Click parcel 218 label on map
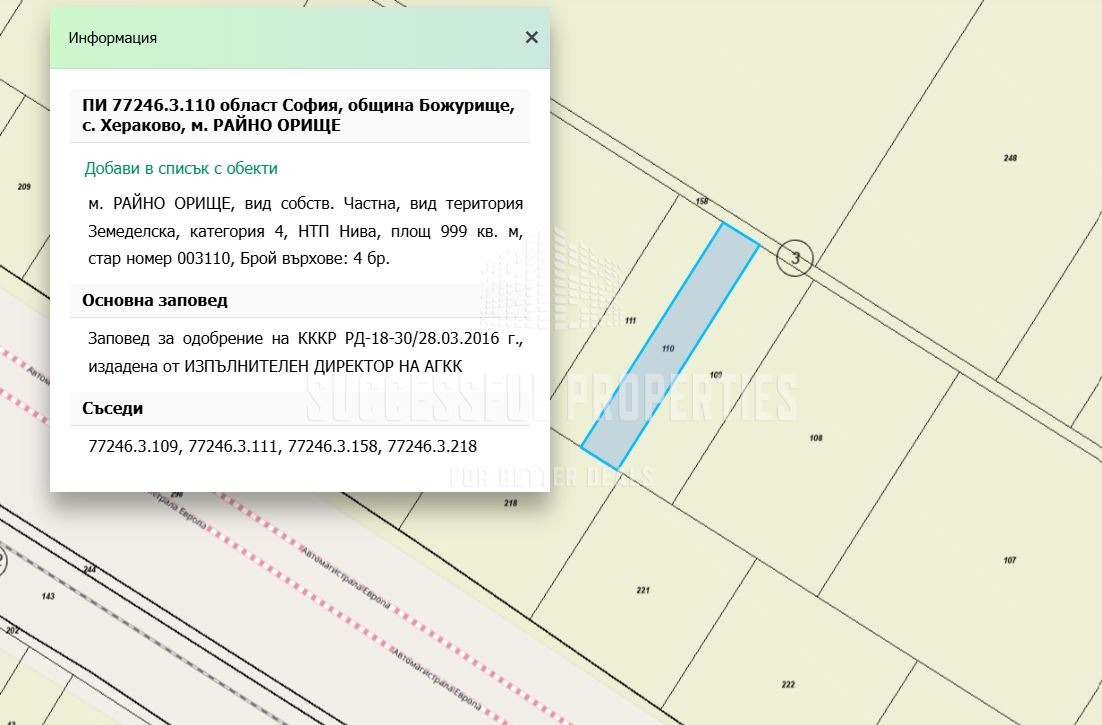1102x725 pixels. click(x=511, y=503)
